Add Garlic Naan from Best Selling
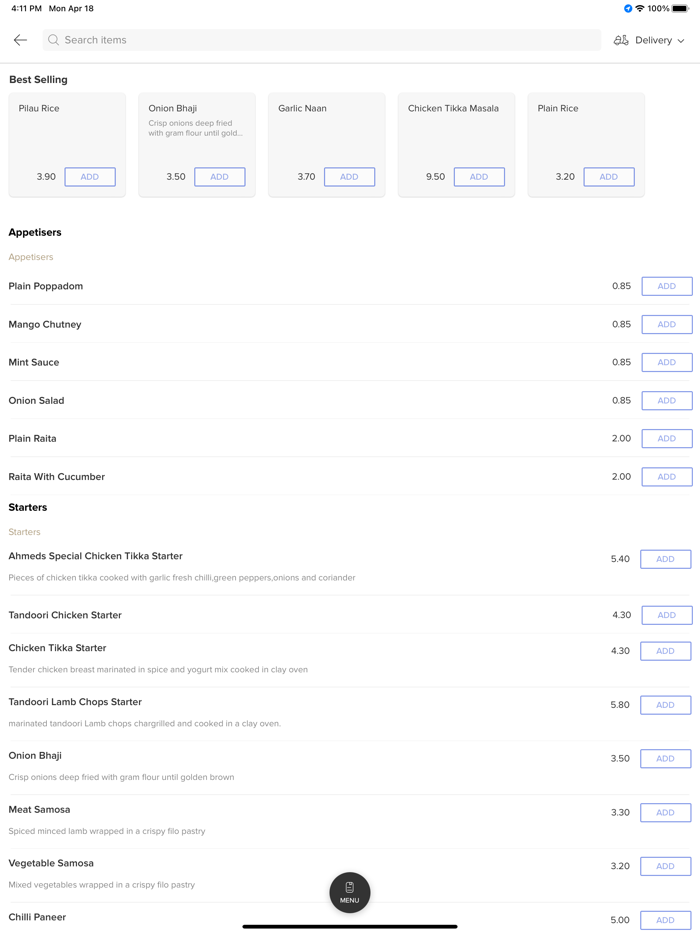 click(349, 177)
